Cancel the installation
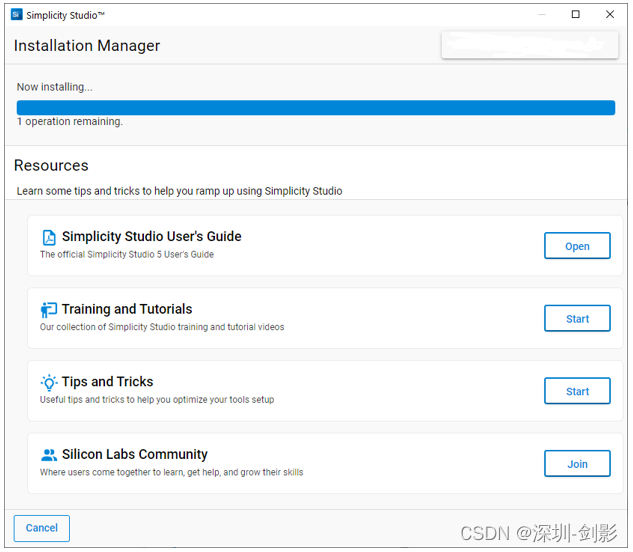633x552 pixels. (x=42, y=528)
